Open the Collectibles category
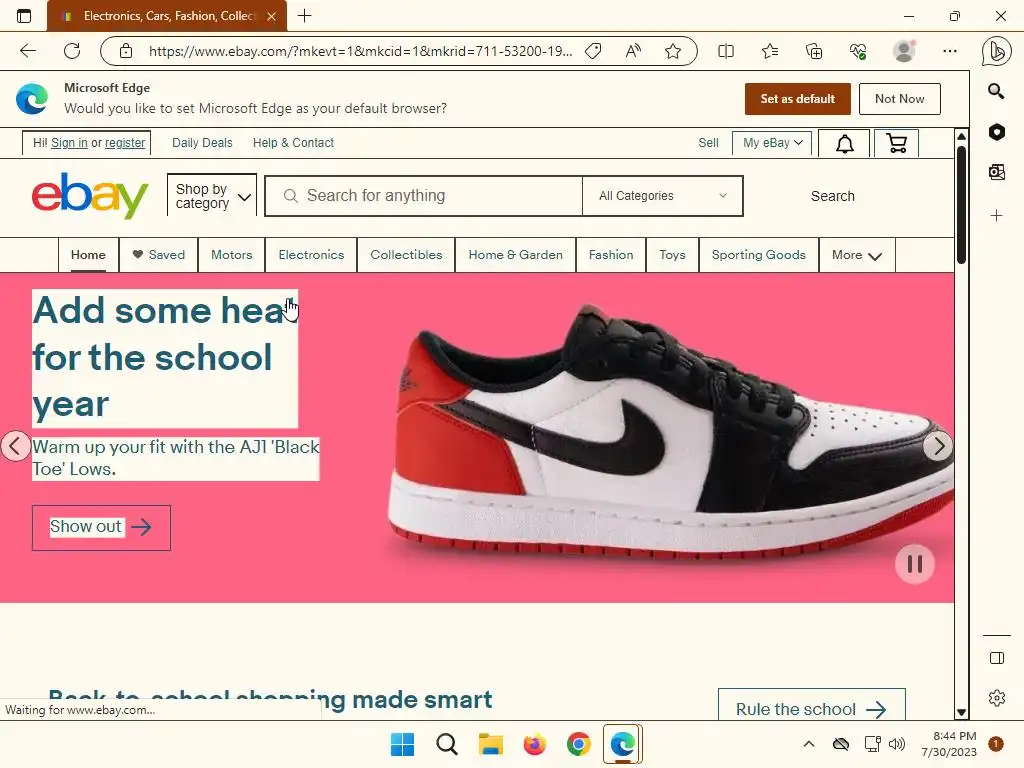The height and width of the screenshot is (768, 1024). (x=406, y=255)
